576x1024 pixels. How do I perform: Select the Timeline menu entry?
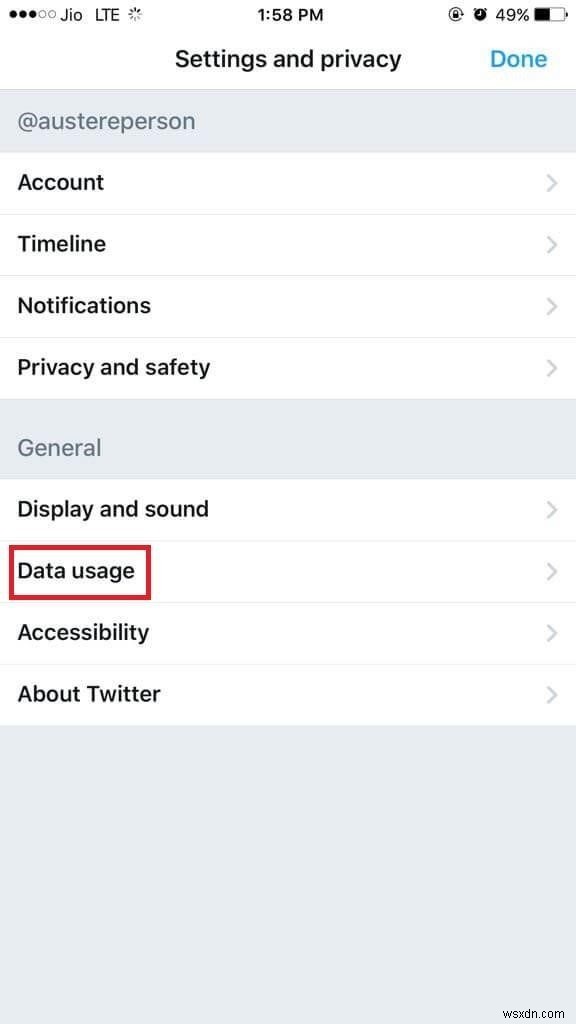288,244
